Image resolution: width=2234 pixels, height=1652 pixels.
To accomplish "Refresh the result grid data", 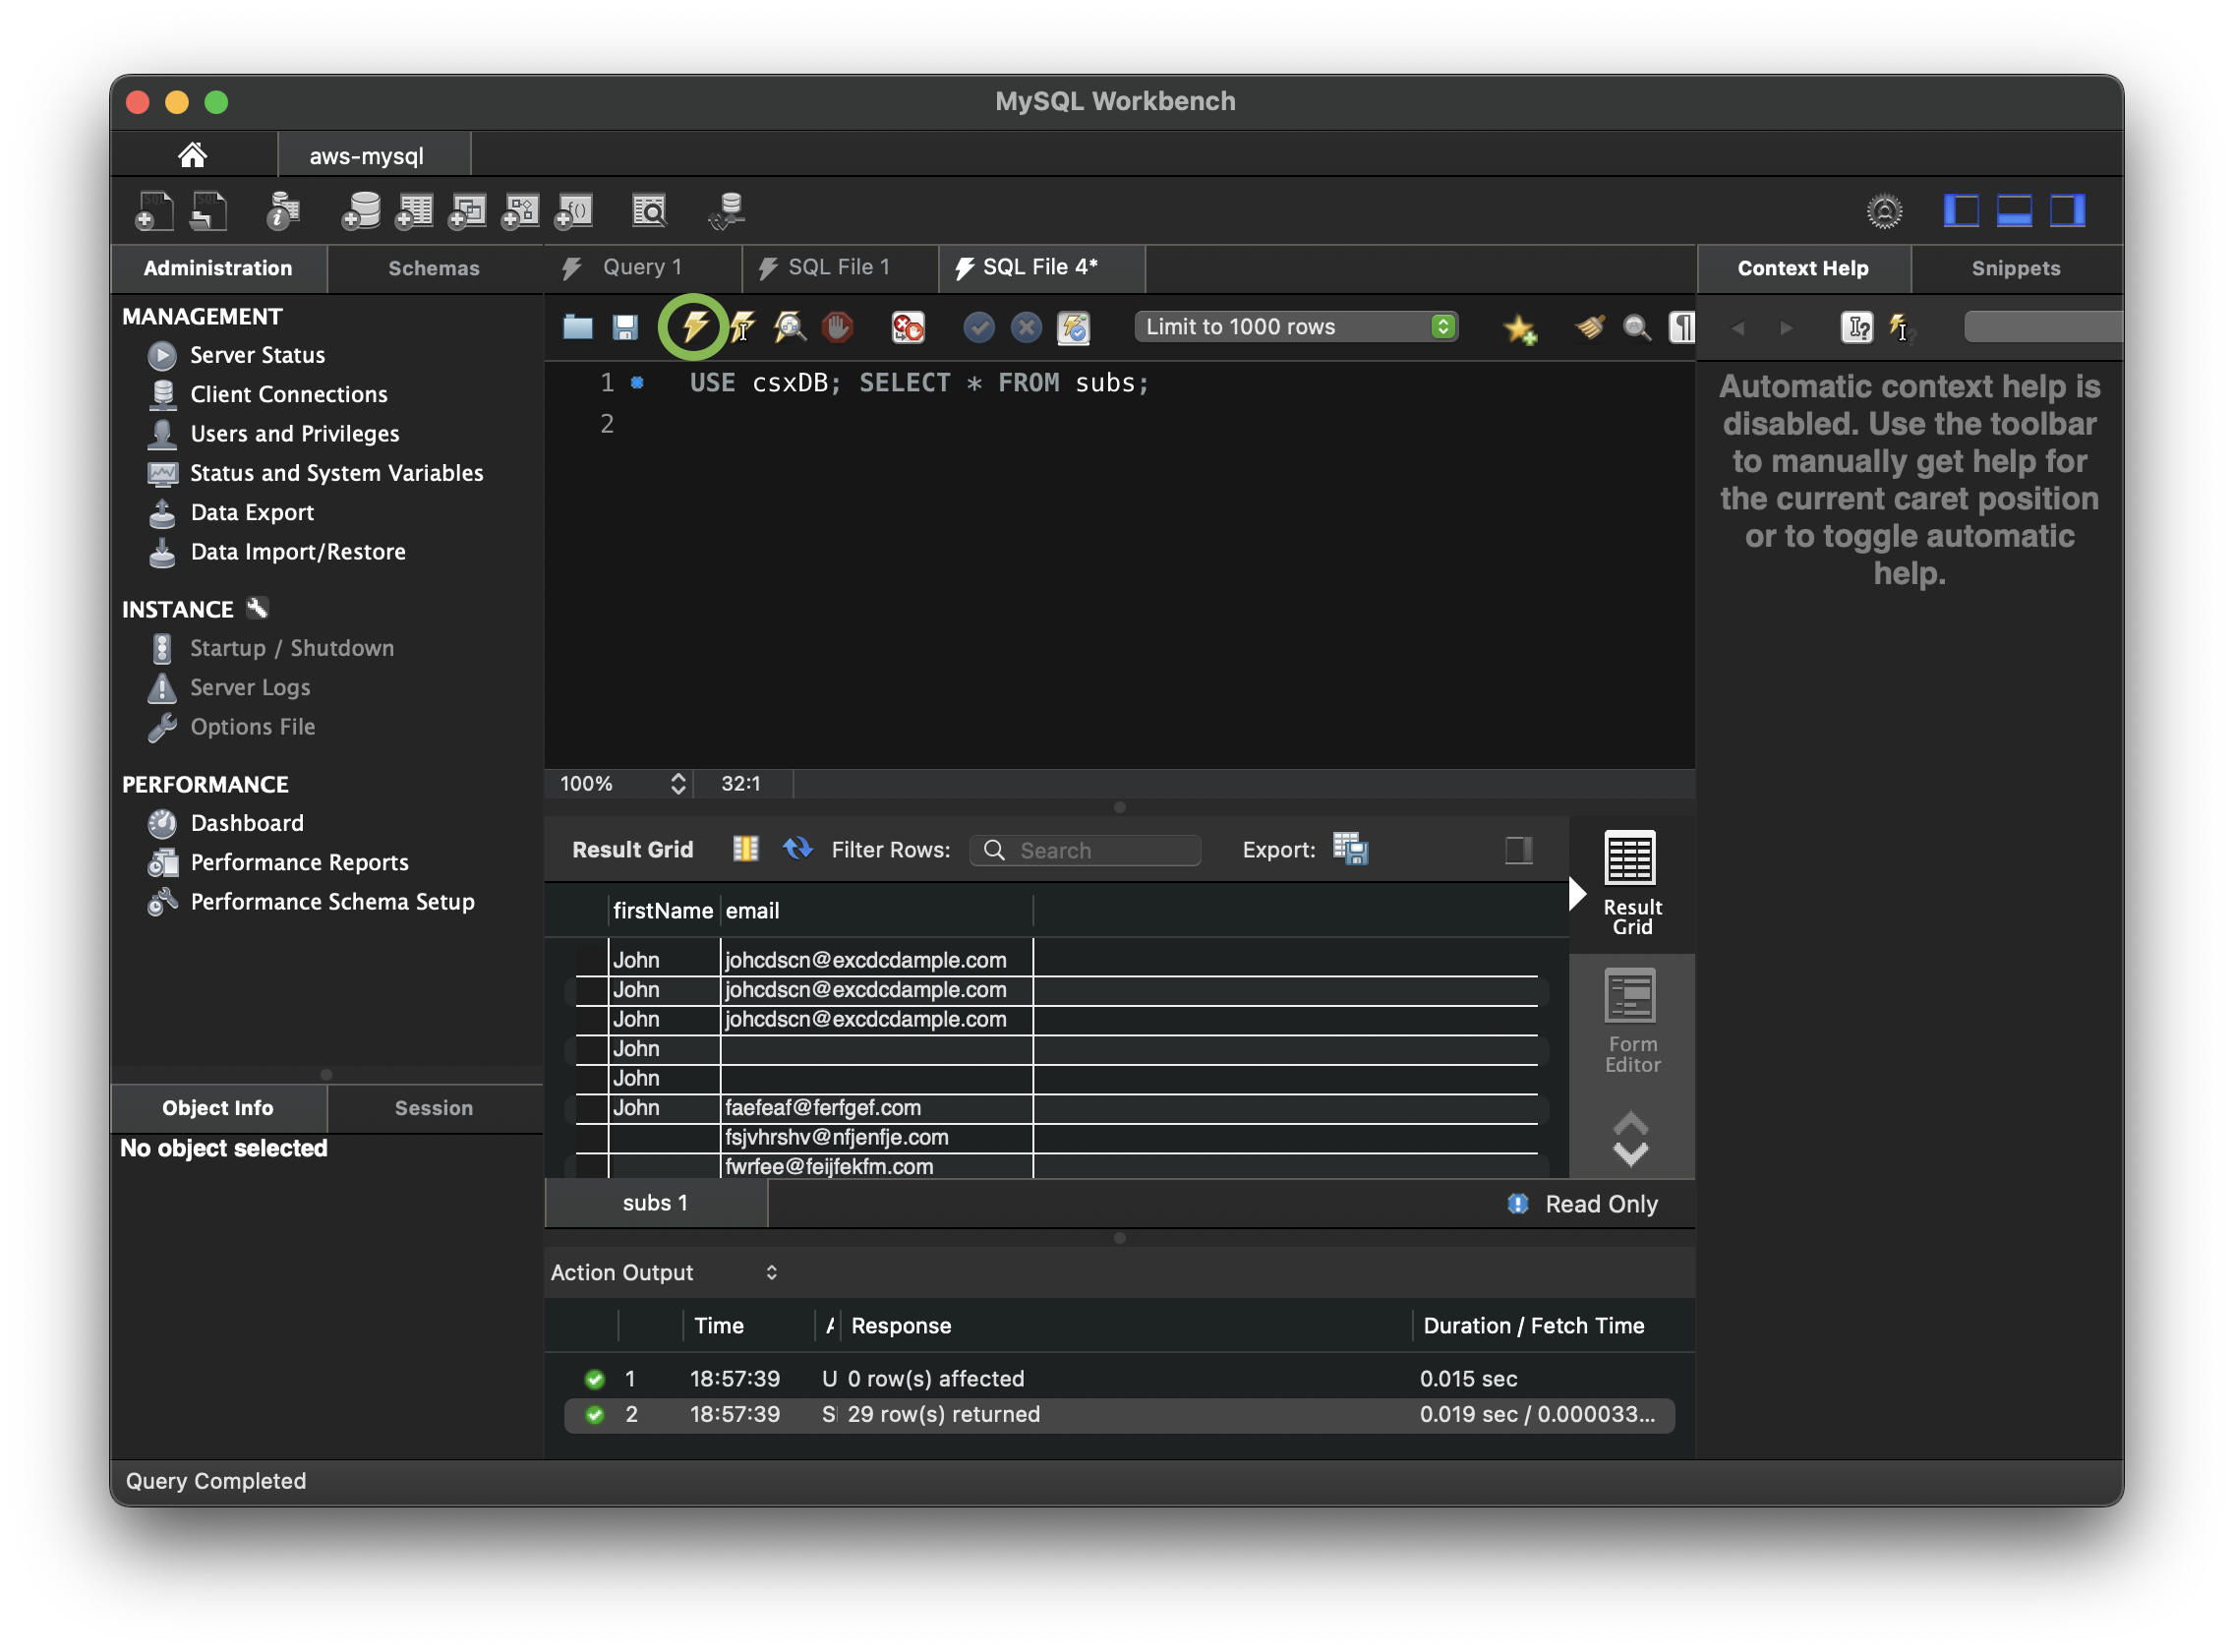I will (797, 849).
